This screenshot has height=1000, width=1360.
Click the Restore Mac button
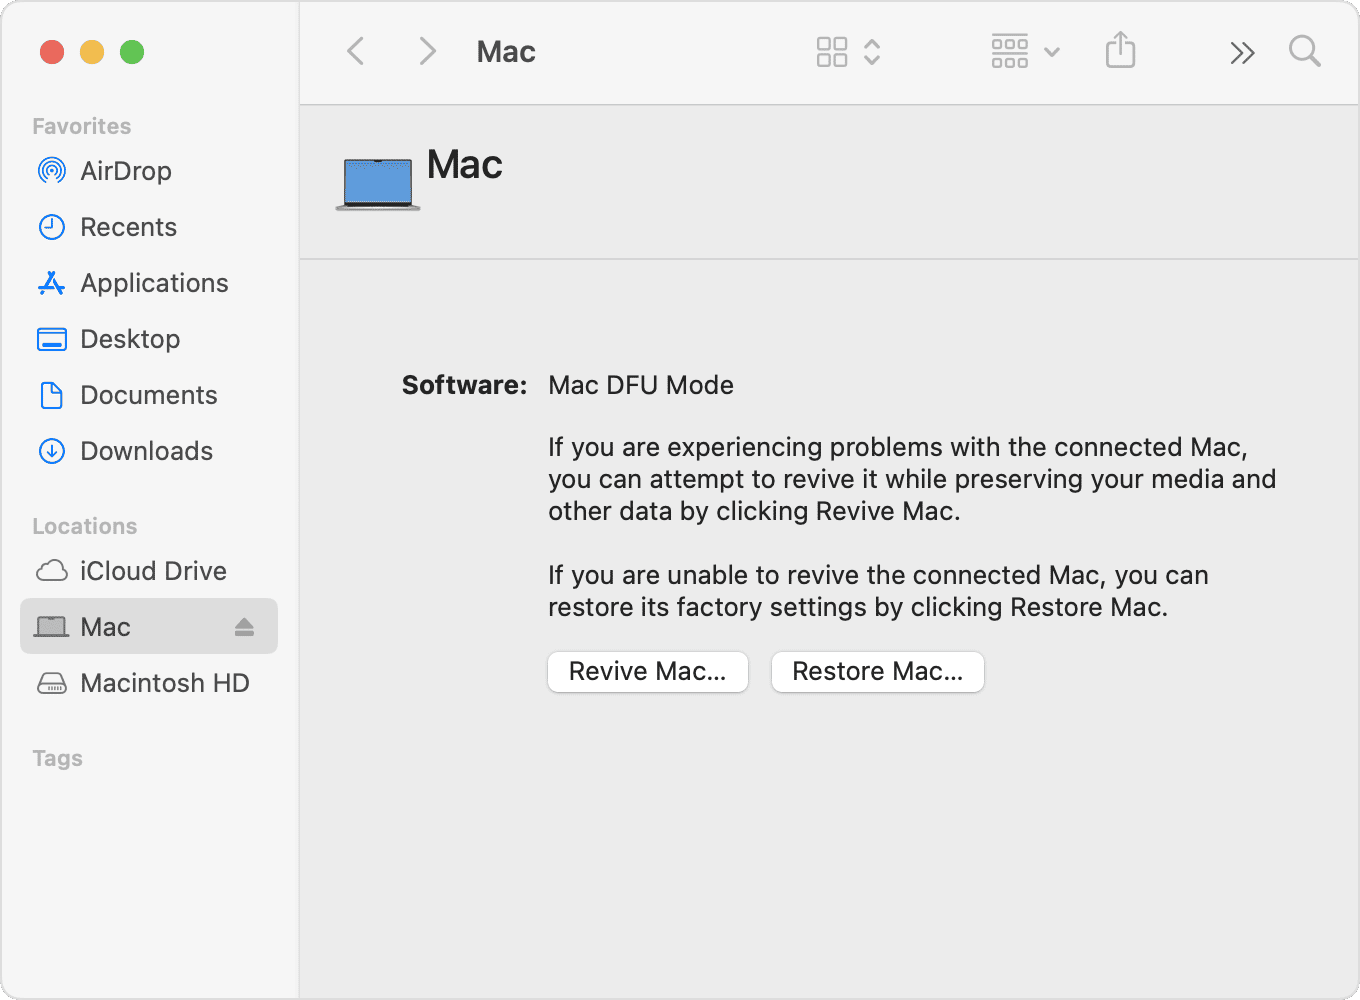click(877, 671)
